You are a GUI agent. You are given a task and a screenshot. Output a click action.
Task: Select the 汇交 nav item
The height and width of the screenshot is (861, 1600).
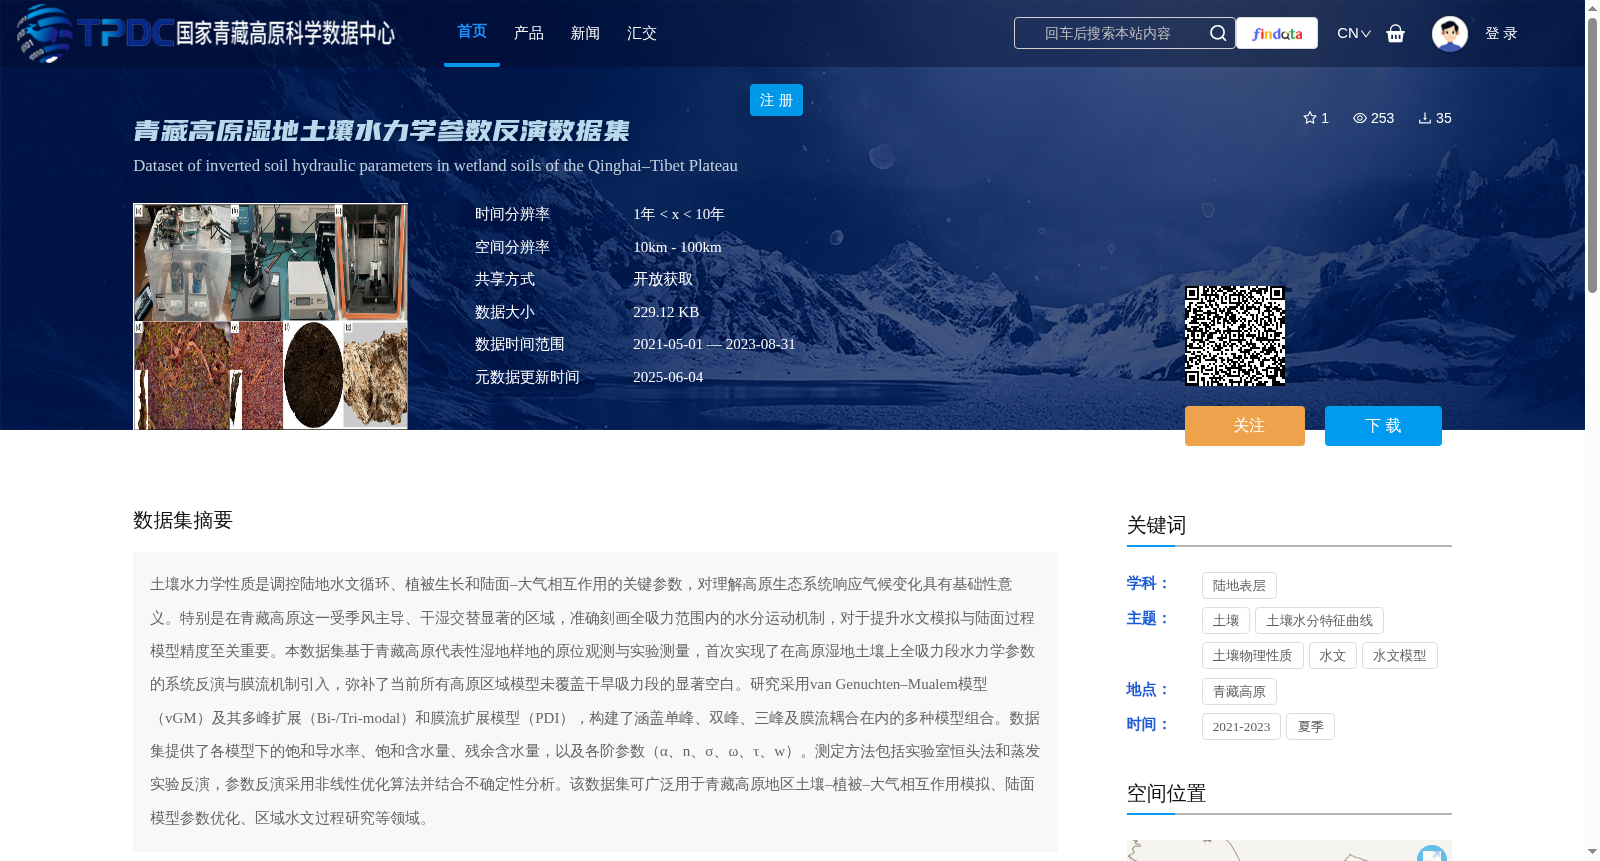pyautogui.click(x=642, y=33)
